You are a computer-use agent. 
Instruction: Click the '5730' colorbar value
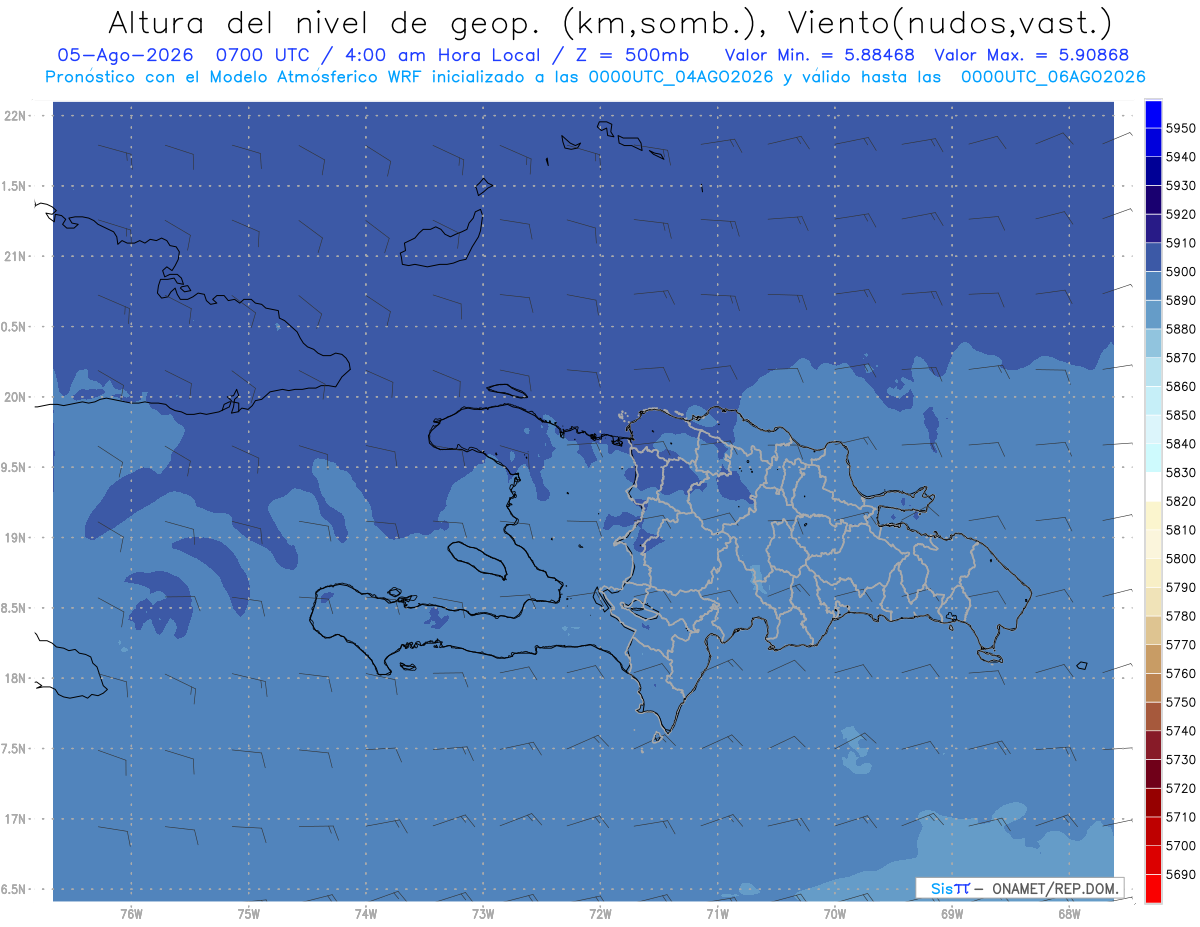1180,760
